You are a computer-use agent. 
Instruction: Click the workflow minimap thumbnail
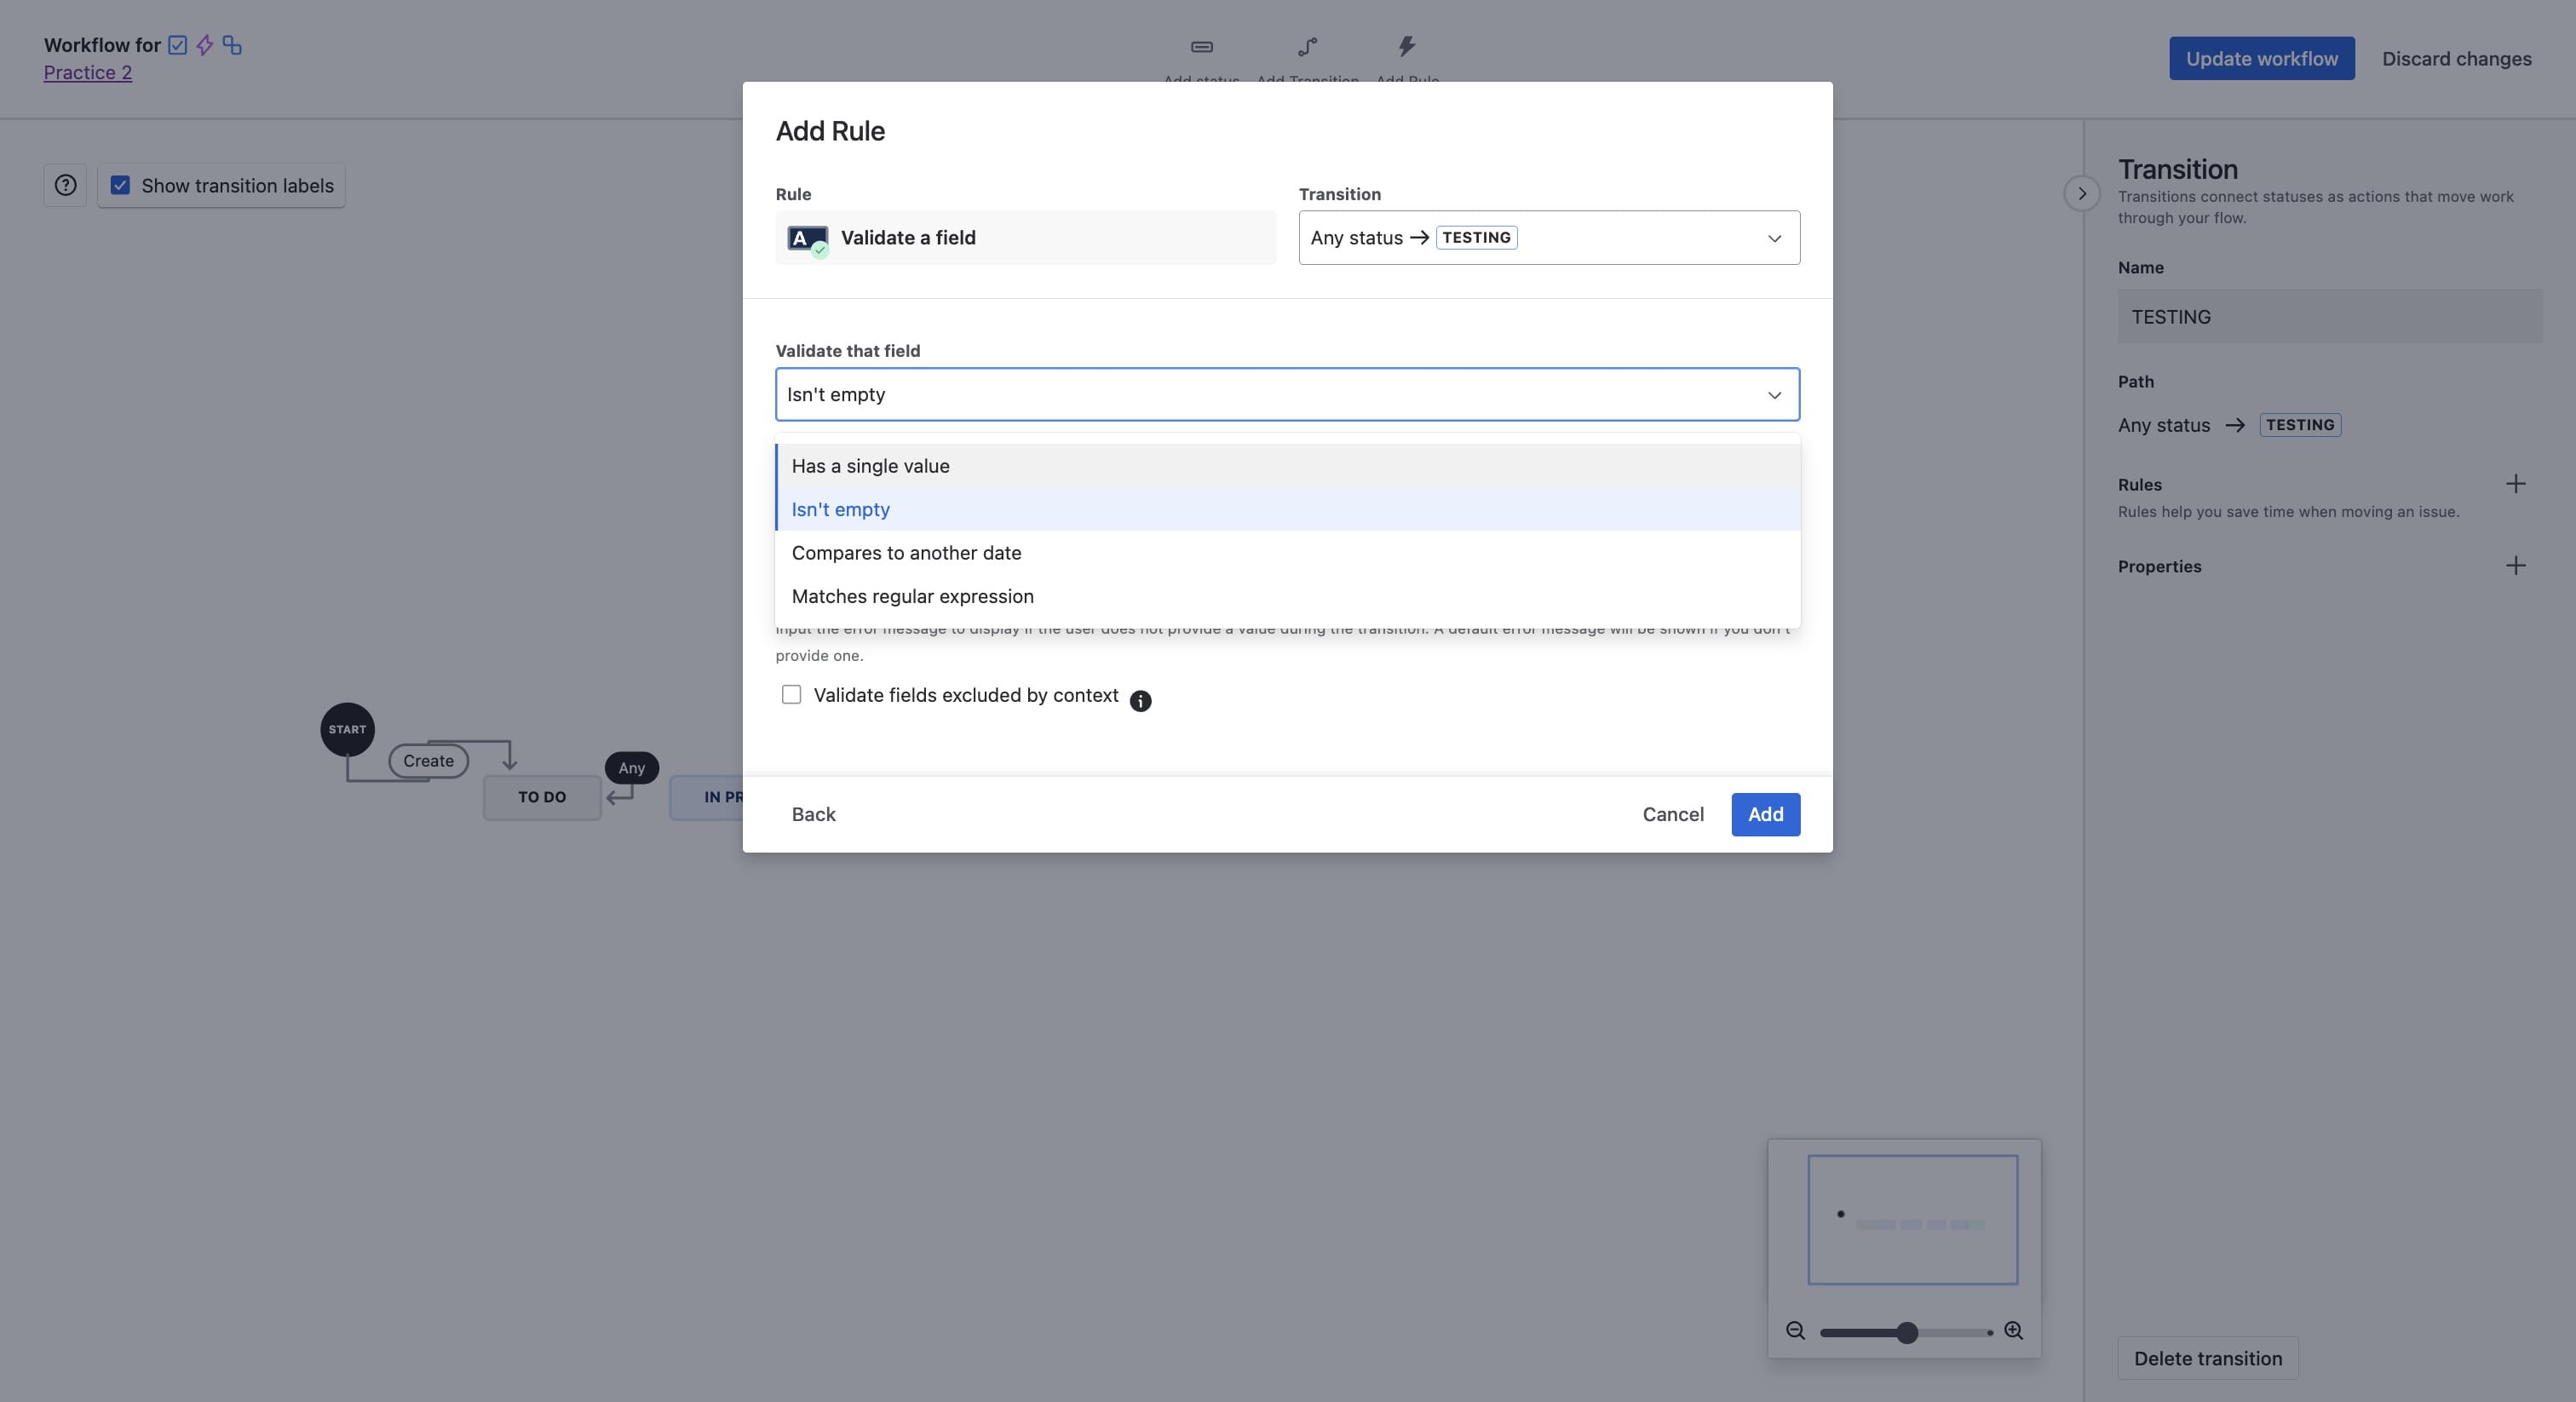pos(1912,1219)
